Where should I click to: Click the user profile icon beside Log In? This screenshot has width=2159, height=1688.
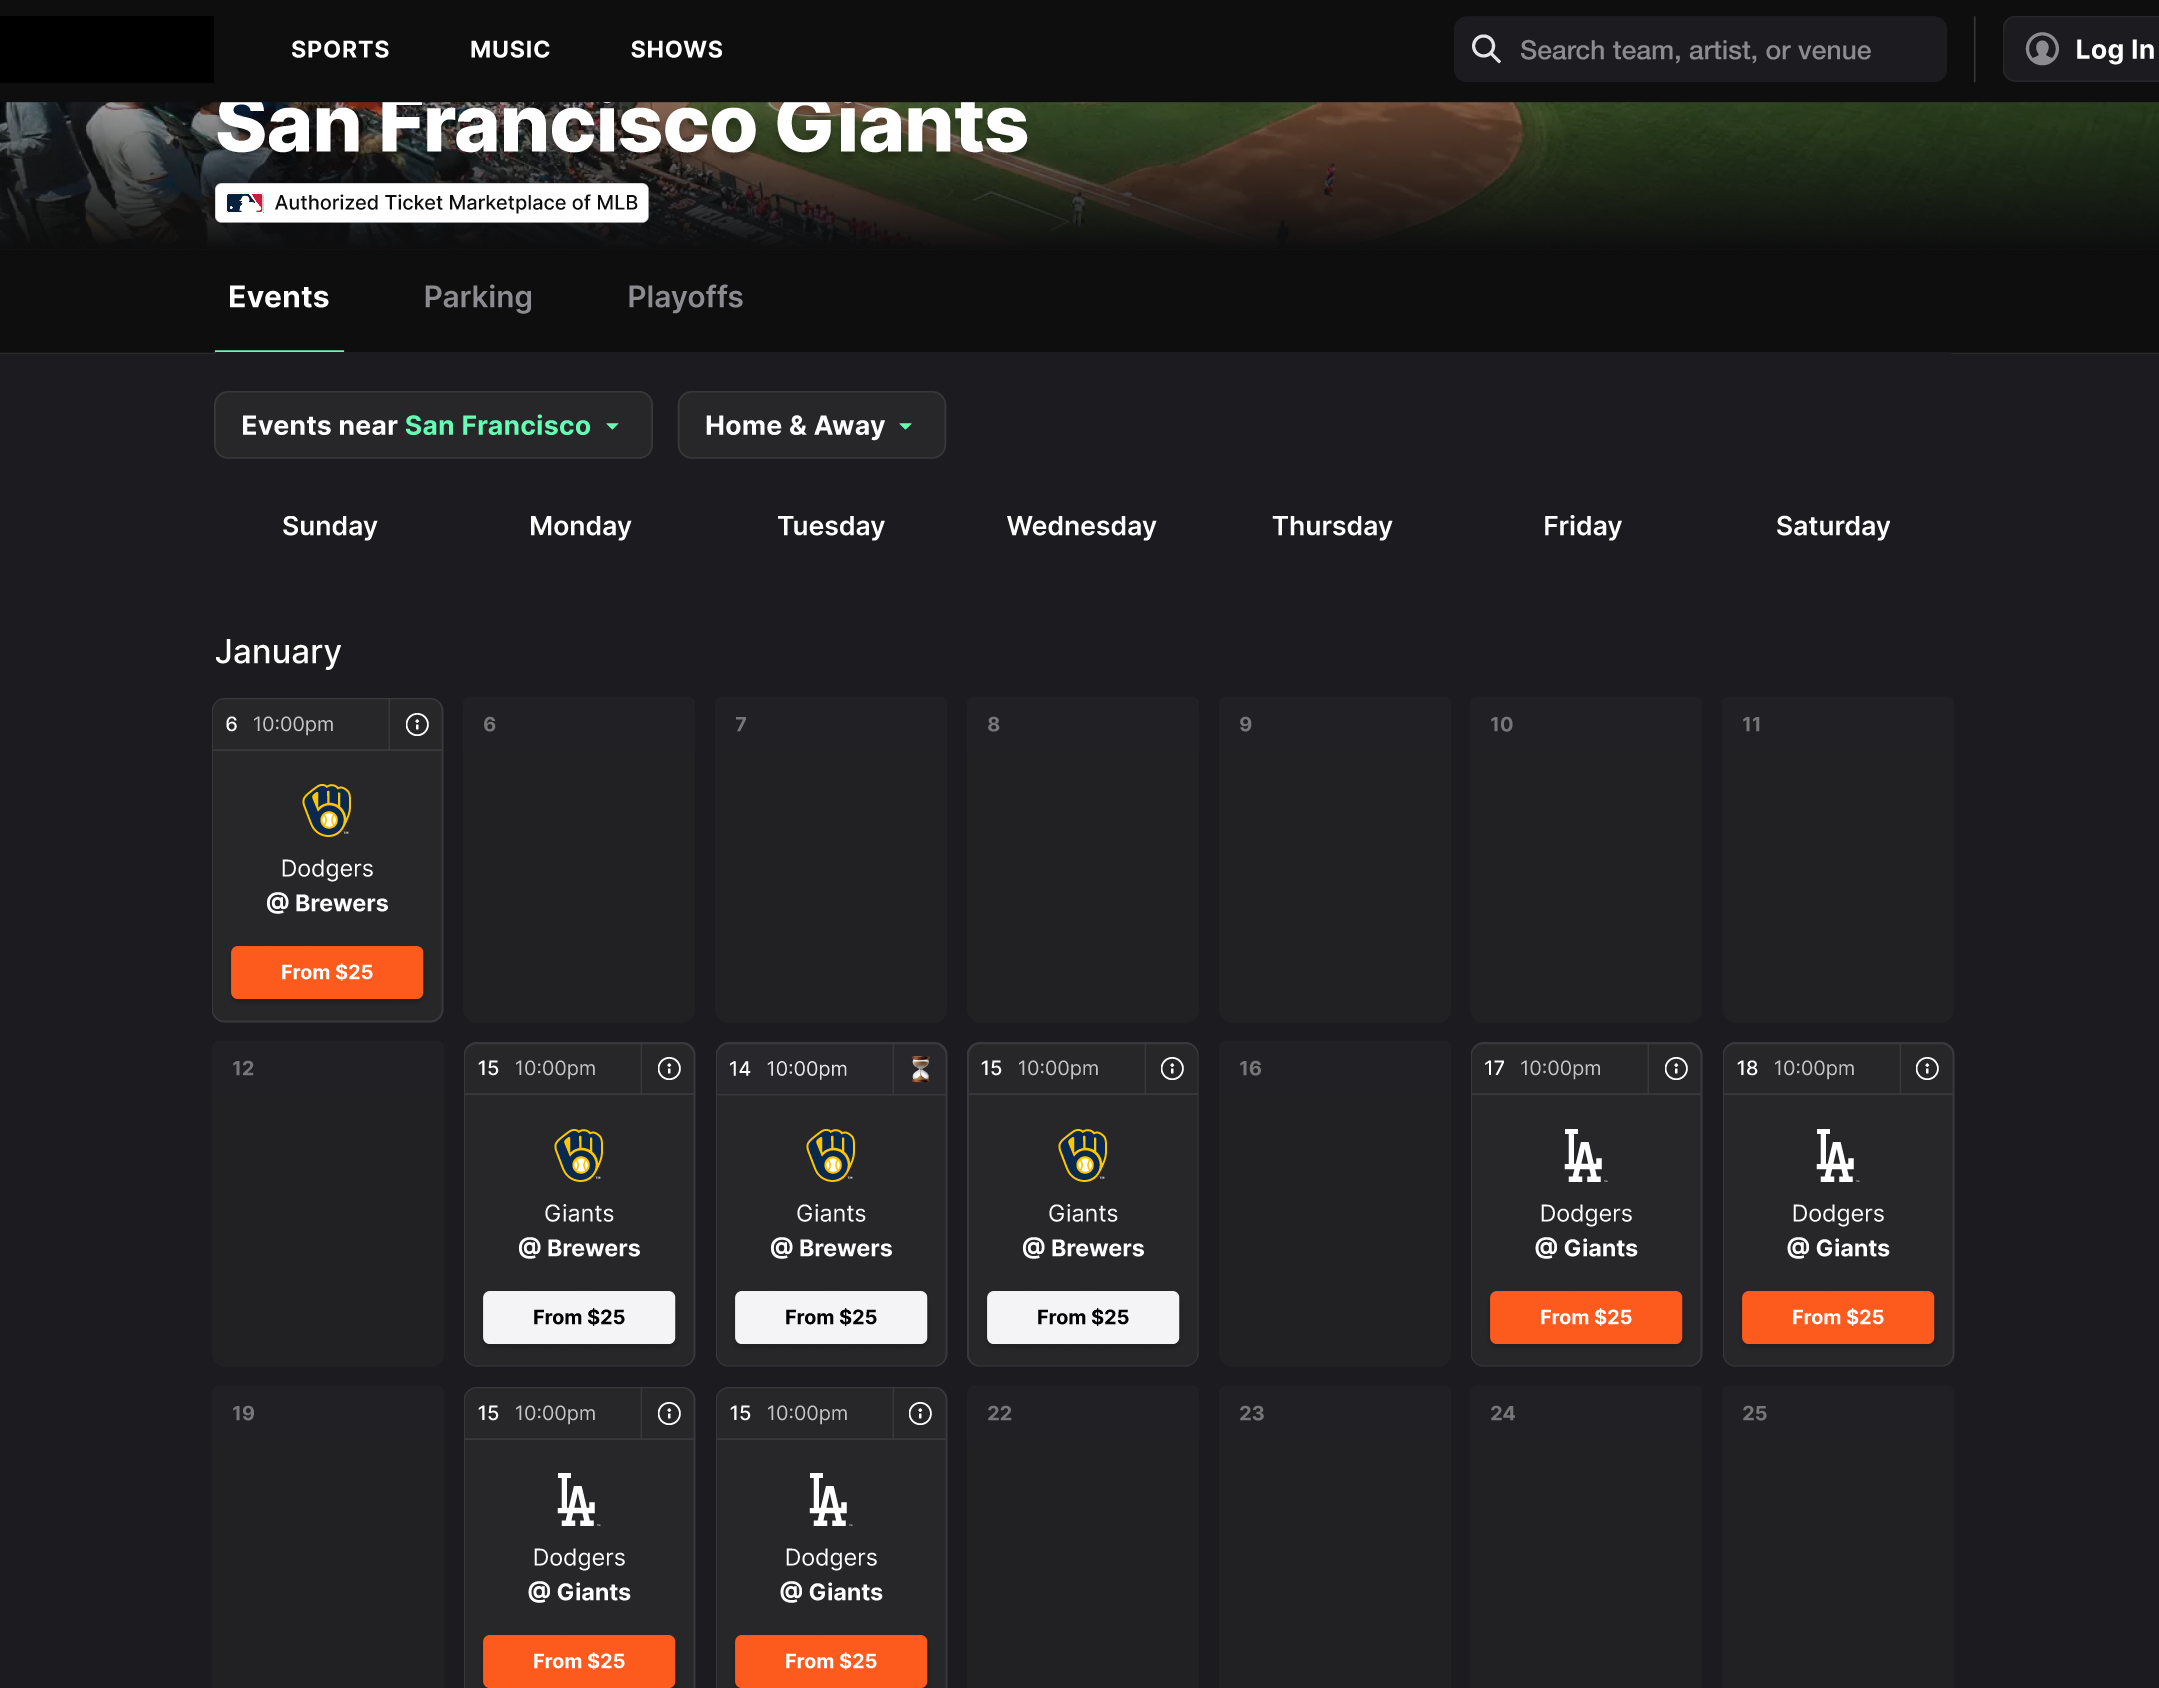point(2042,49)
